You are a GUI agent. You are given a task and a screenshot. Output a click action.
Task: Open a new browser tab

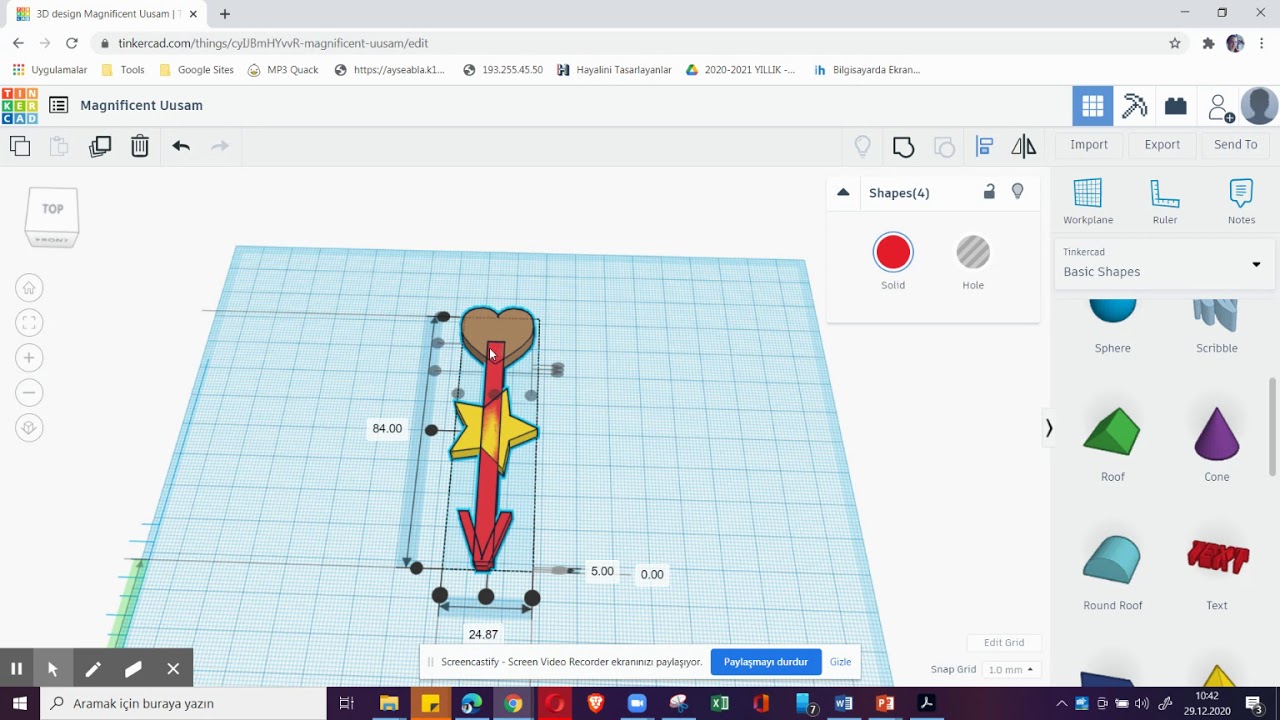(224, 14)
